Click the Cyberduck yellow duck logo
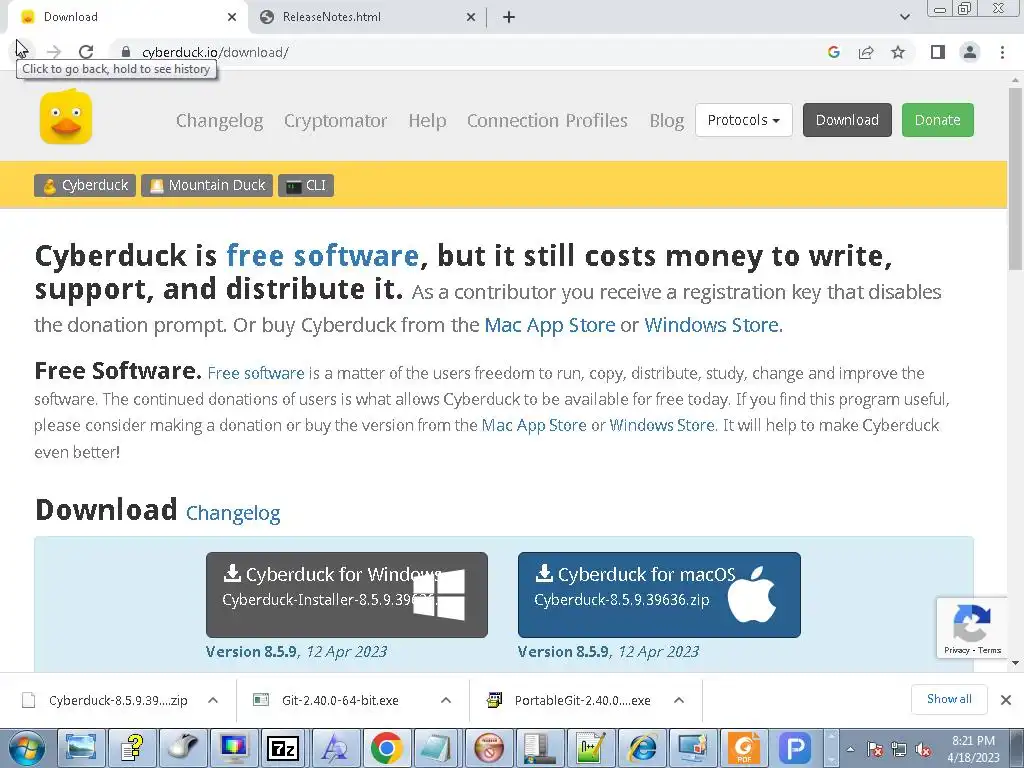Screen dimensions: 1024x768 [66, 117]
